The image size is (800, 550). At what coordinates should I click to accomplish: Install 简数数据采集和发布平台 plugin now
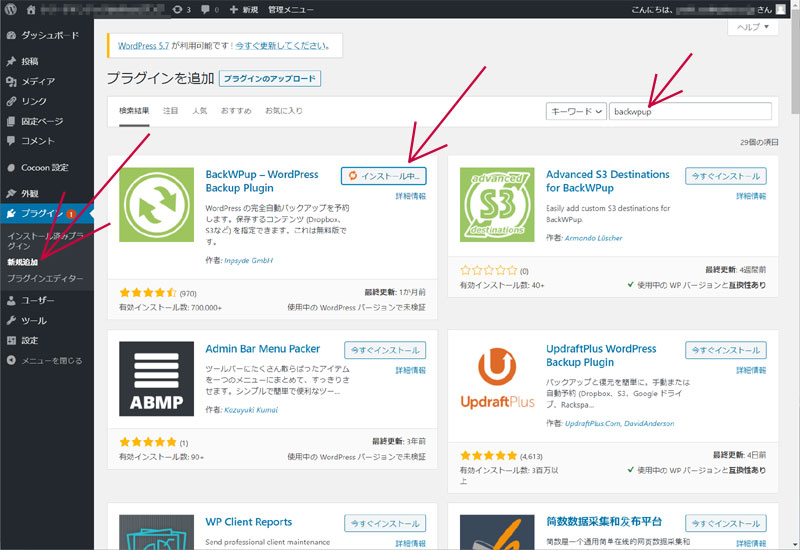[x=726, y=523]
